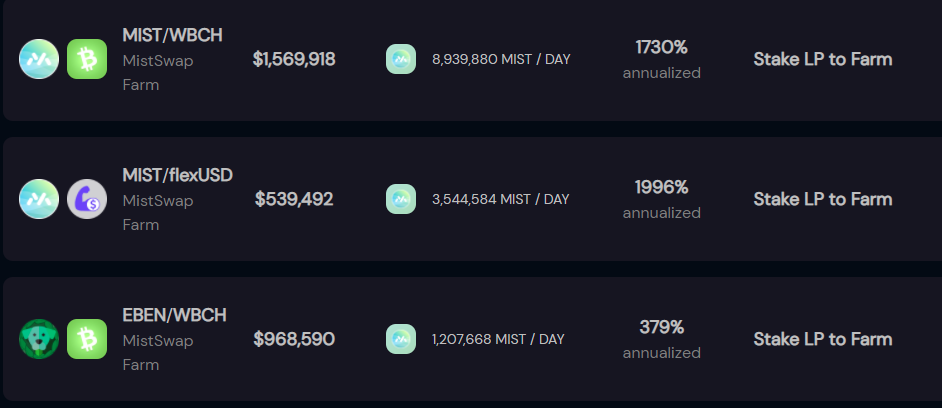Image resolution: width=942 pixels, height=408 pixels.
Task: Click the MIST reward icon beside 1,207,668 MIST / DAY
Action: pos(401,339)
